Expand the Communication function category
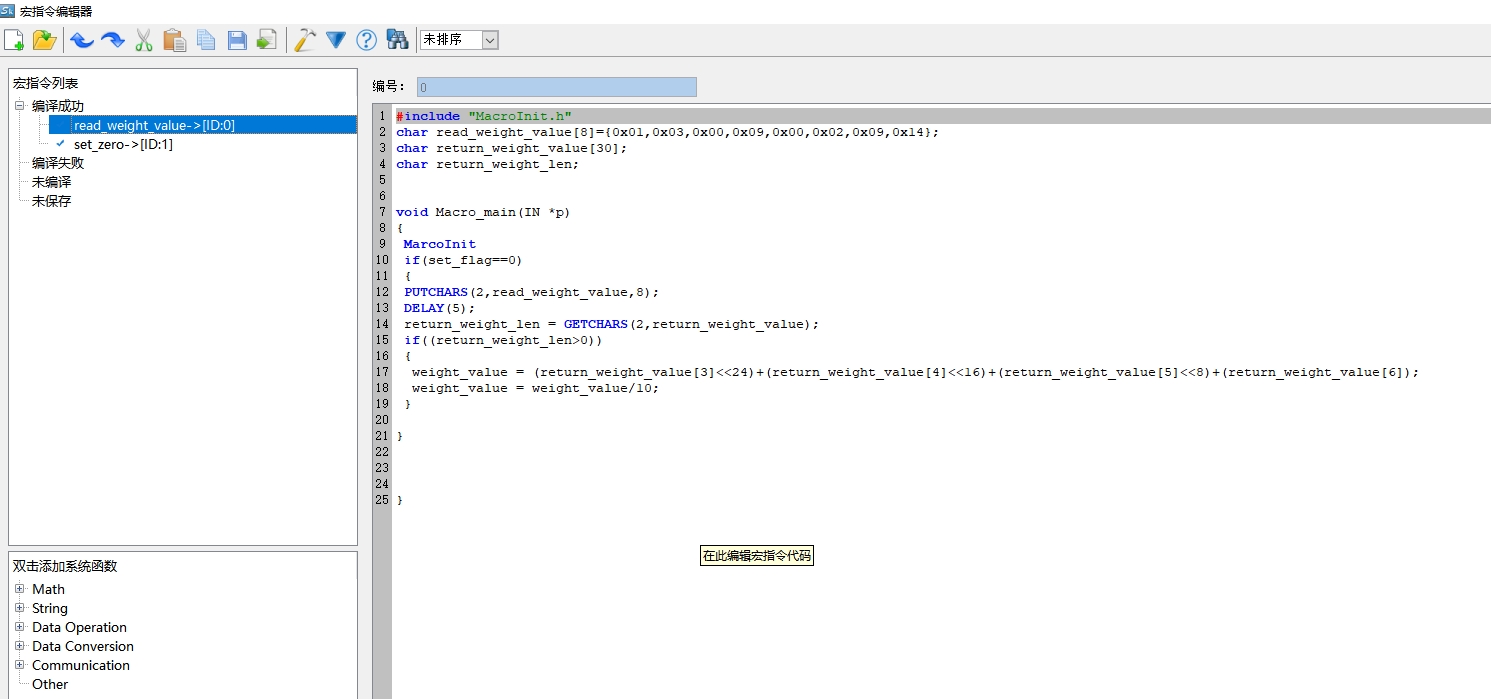The image size is (1491, 699). [19, 665]
